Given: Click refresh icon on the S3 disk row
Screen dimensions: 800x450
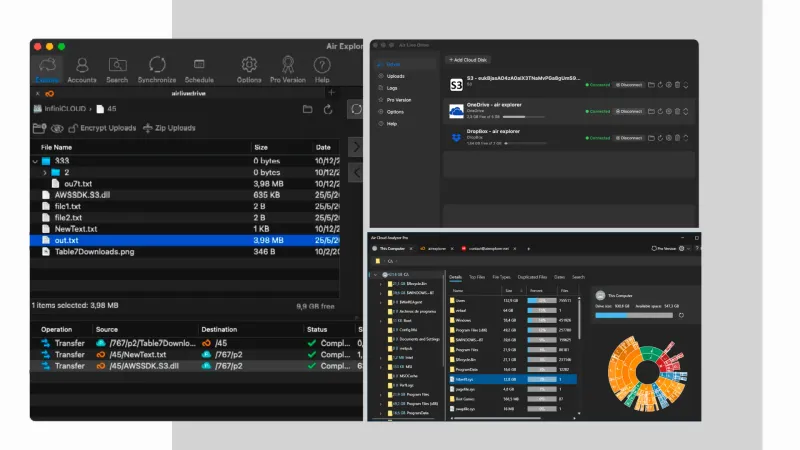Looking at the screenshot, I should tap(660, 85).
